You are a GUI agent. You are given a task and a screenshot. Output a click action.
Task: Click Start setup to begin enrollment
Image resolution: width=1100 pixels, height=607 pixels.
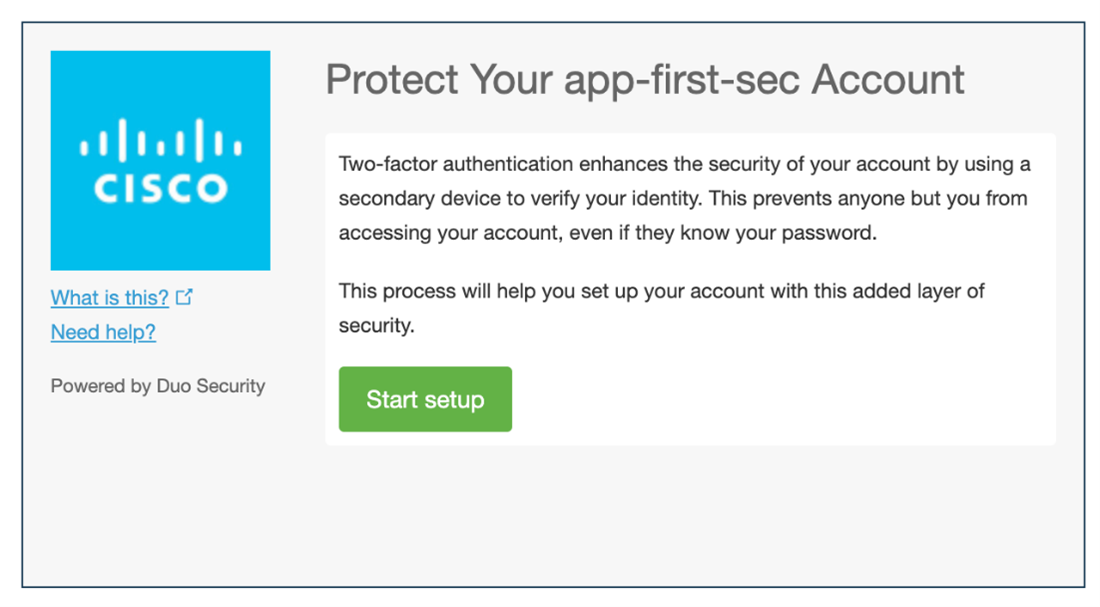point(424,399)
